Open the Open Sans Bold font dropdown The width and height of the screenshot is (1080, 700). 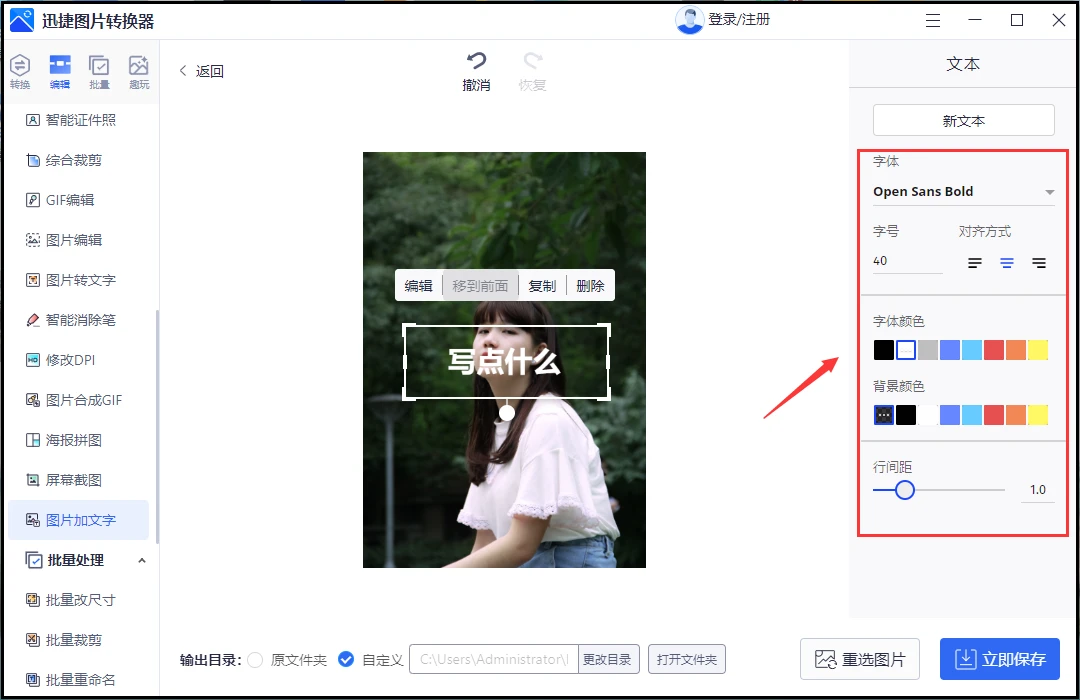[964, 192]
